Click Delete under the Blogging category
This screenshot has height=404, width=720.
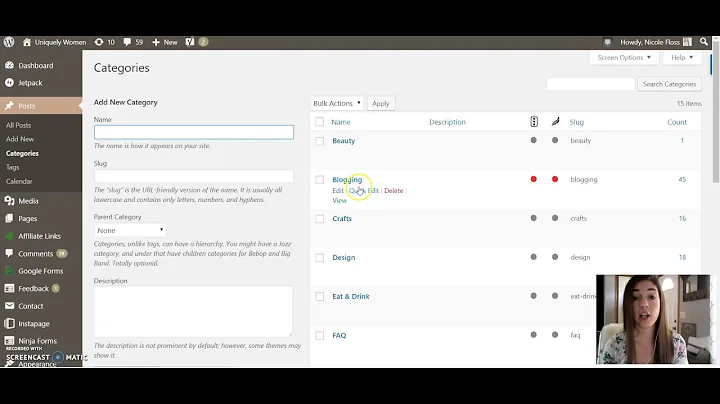click(x=394, y=190)
